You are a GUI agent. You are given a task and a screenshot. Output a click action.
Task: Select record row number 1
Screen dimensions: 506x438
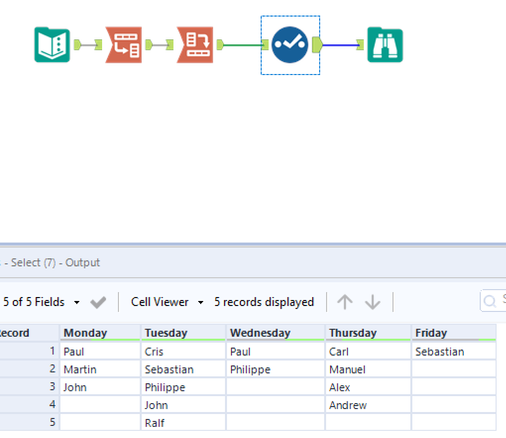pos(29,351)
